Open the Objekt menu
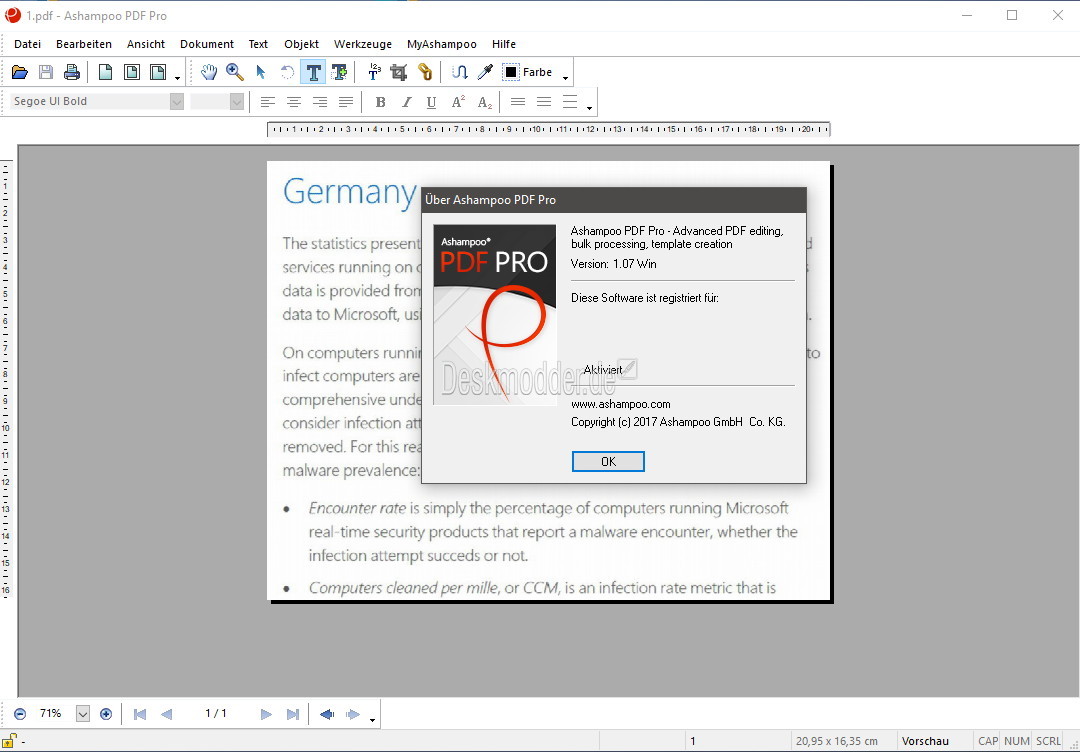 302,44
